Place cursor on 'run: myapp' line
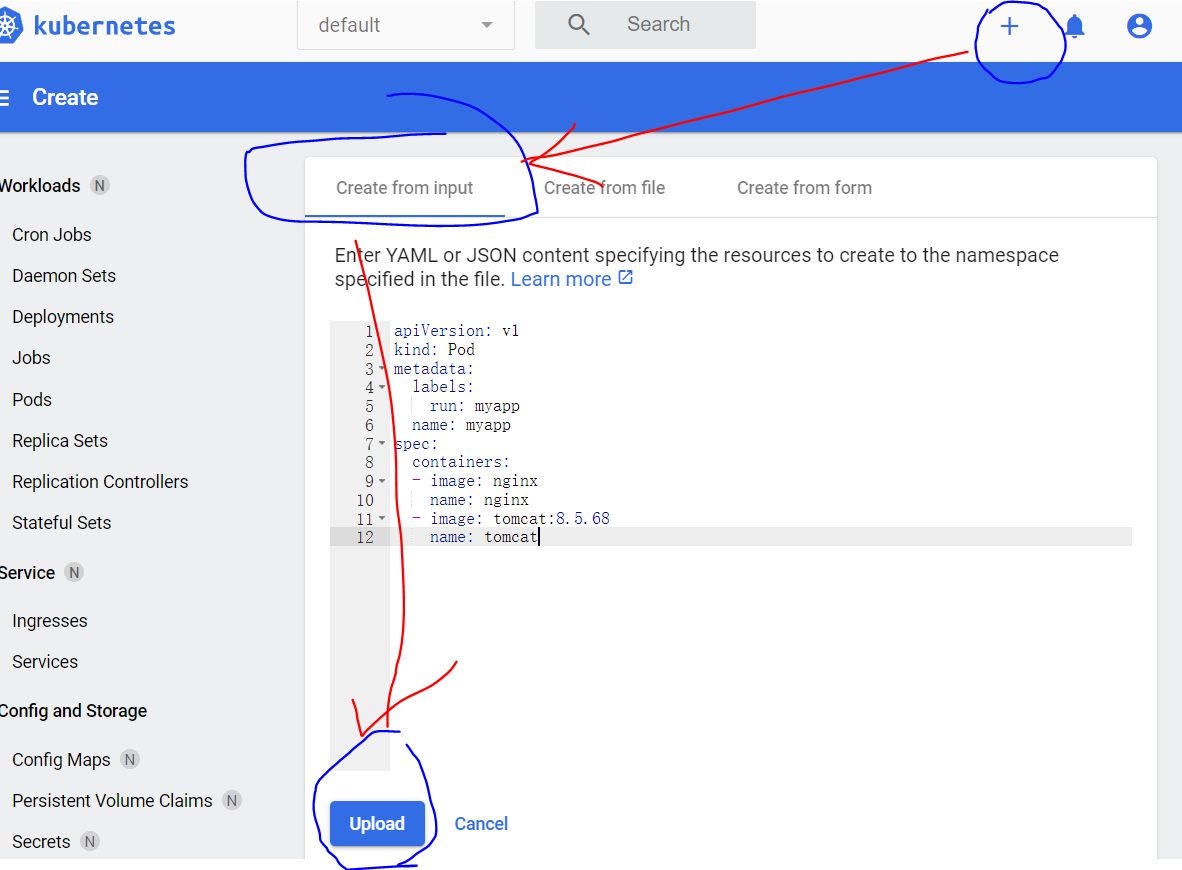The height and width of the screenshot is (870, 1182). coord(474,406)
